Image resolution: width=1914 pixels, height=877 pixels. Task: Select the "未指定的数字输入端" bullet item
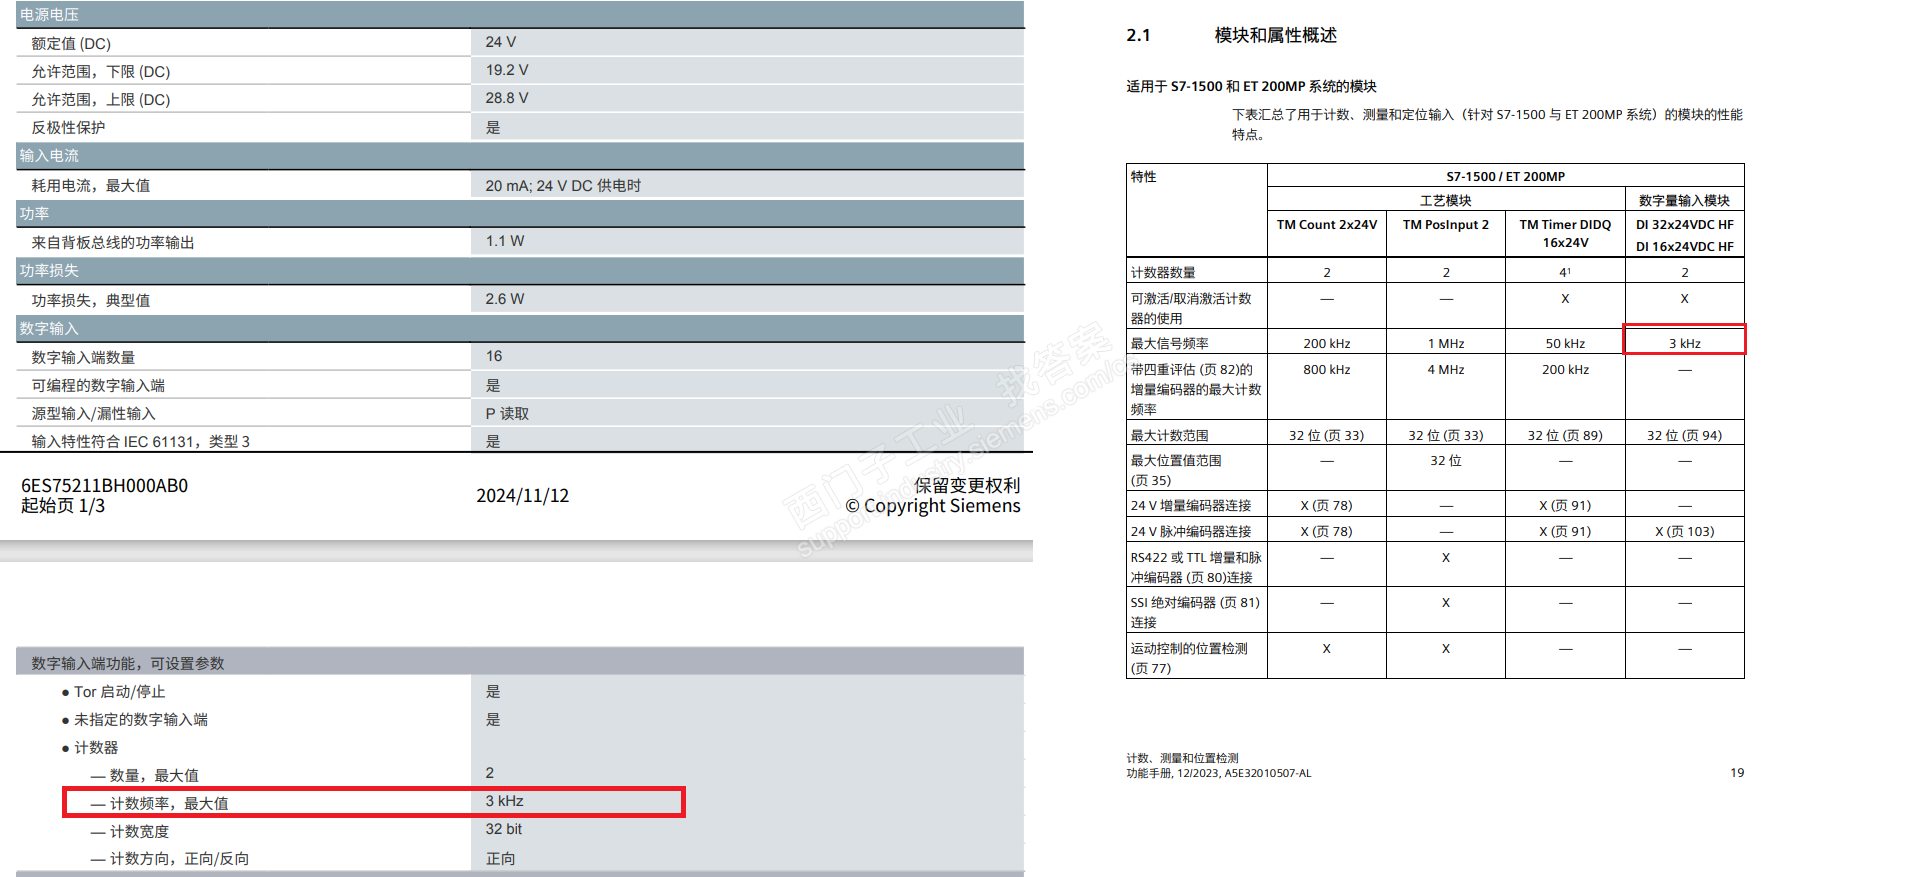(x=141, y=720)
